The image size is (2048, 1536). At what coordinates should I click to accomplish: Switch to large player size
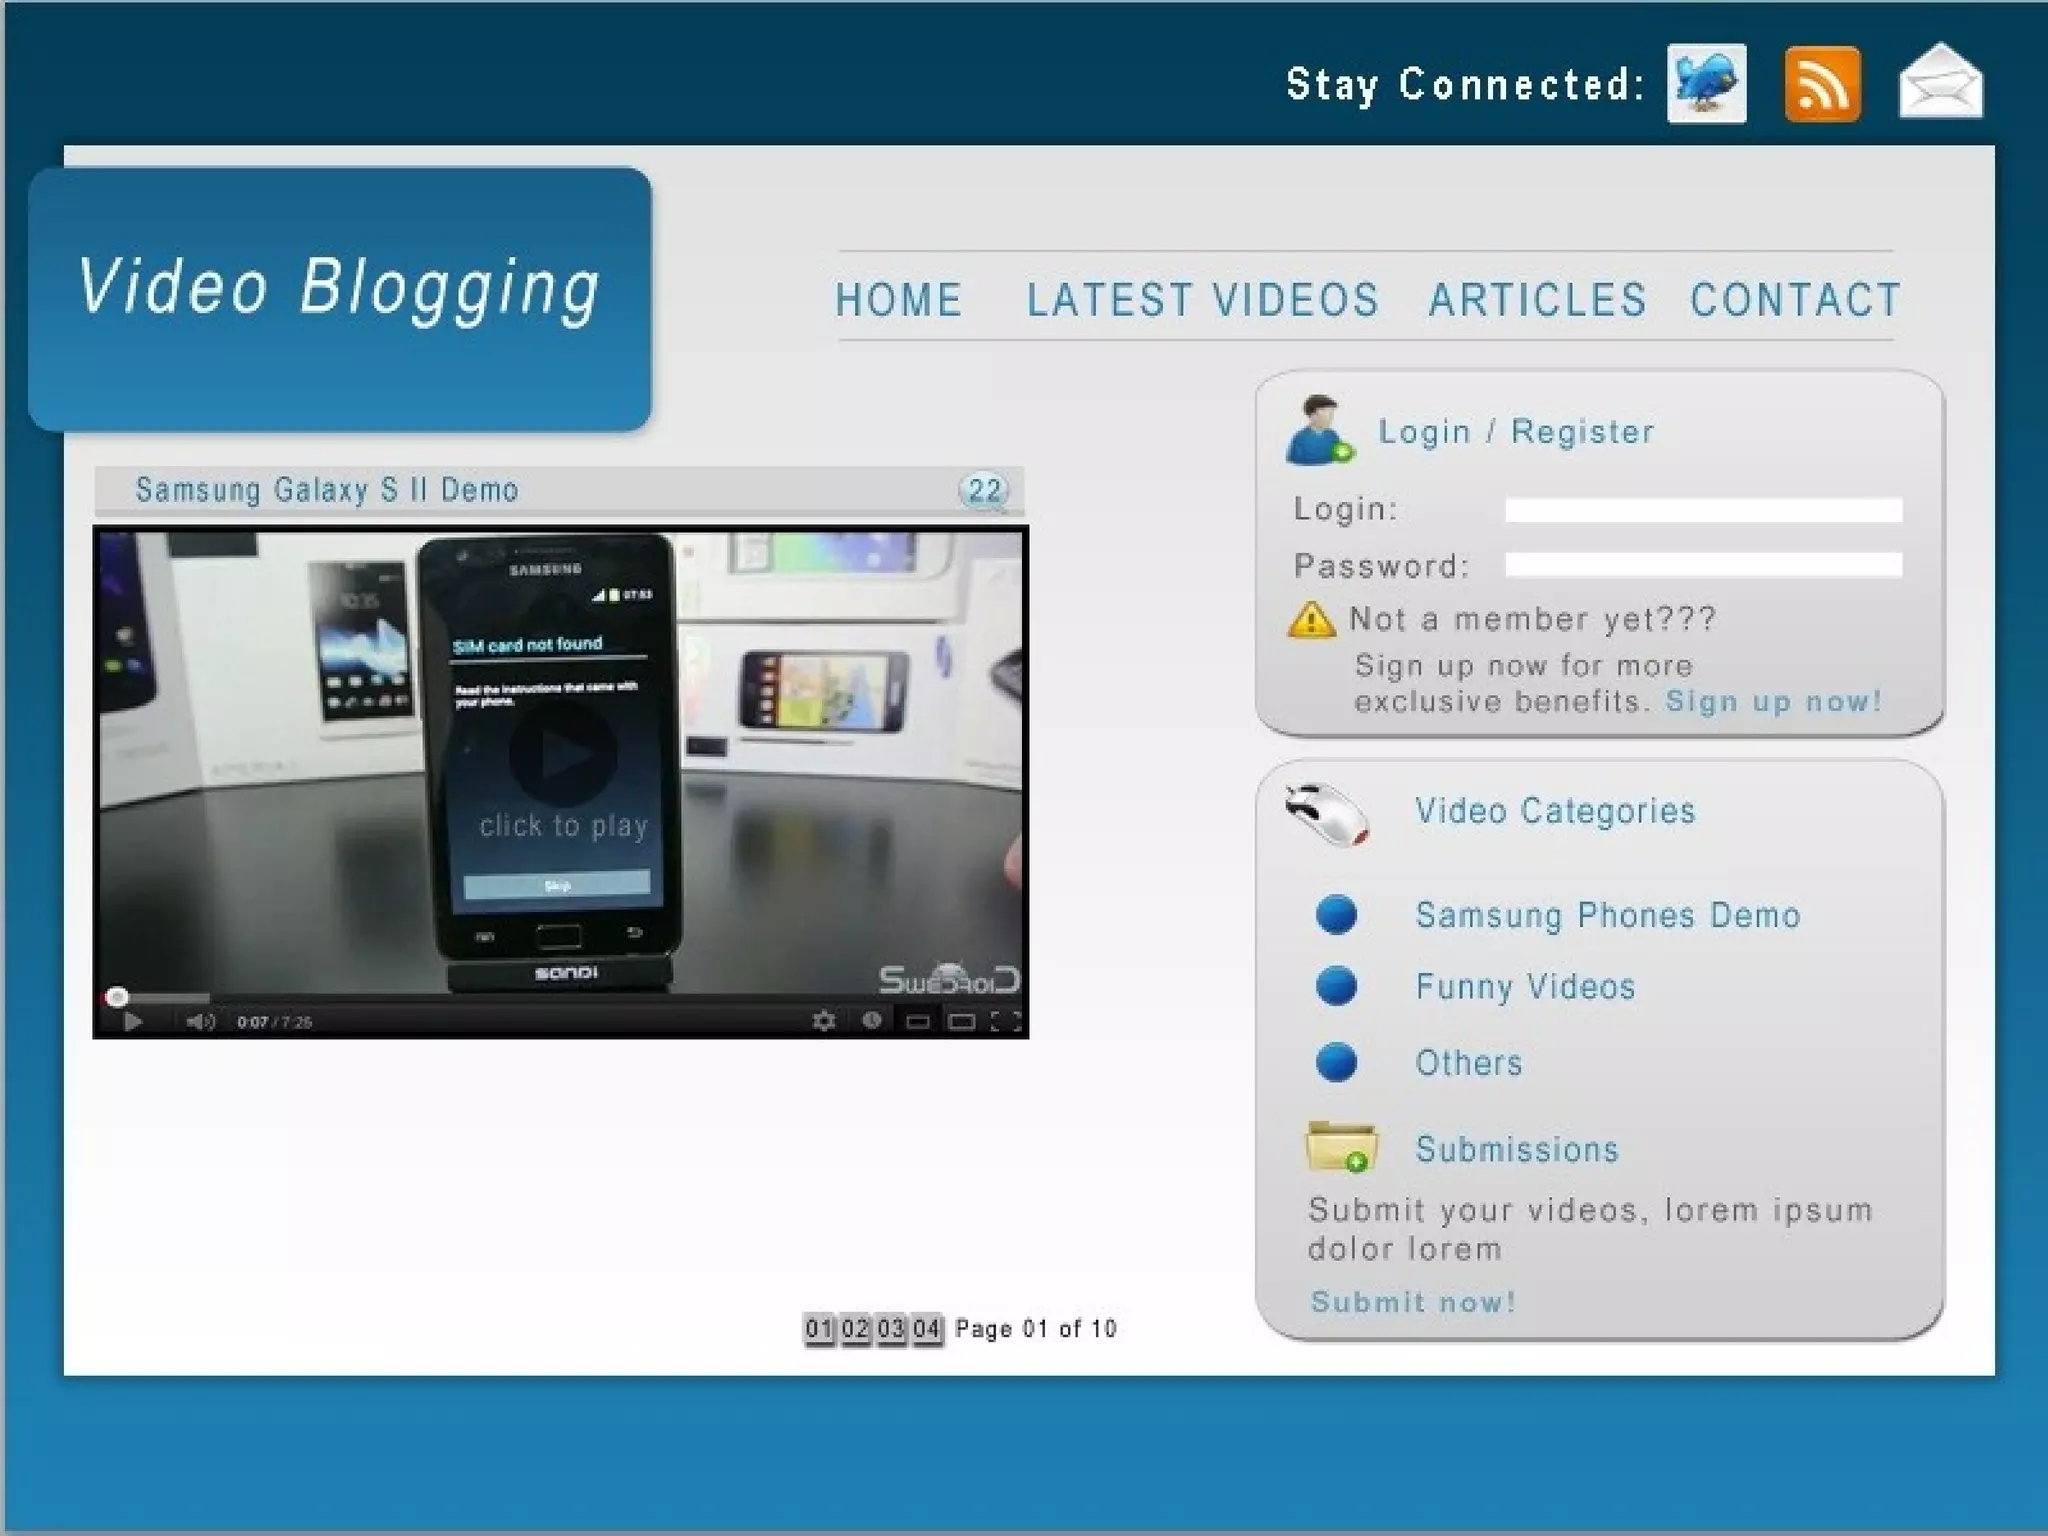click(961, 1021)
